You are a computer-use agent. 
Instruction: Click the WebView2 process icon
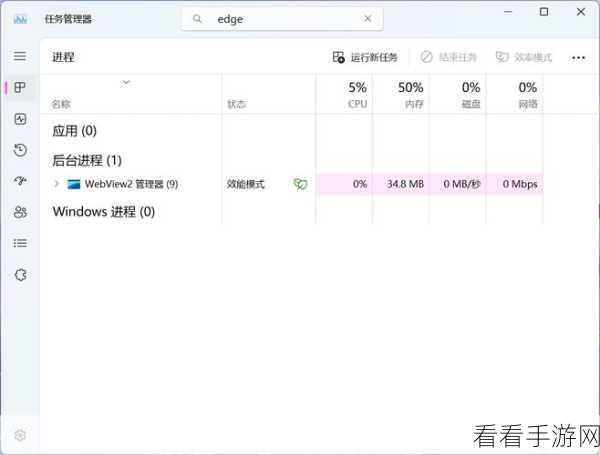click(x=73, y=184)
